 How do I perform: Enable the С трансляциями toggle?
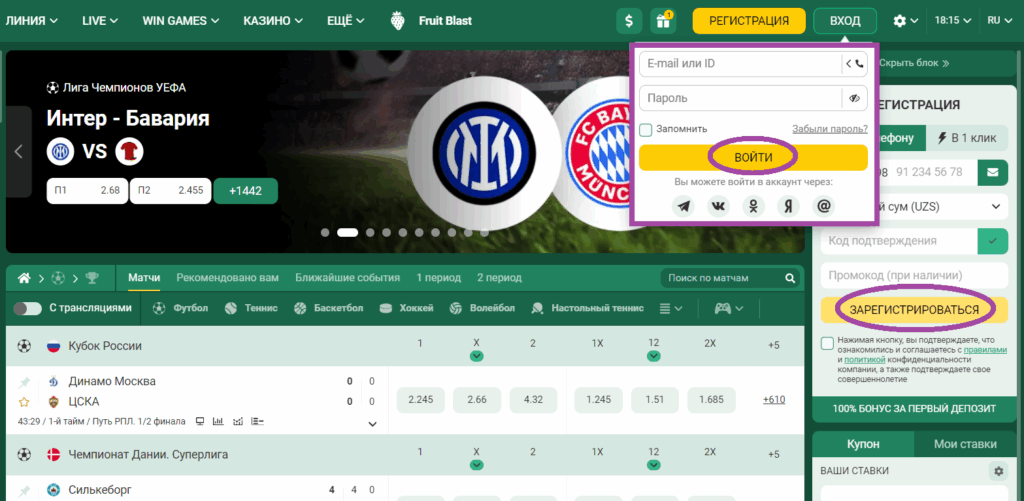pyautogui.click(x=28, y=309)
